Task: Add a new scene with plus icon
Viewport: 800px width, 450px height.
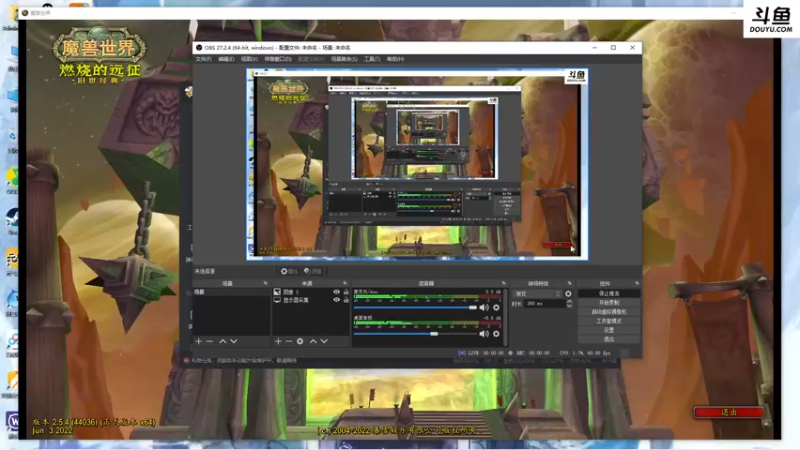Action: click(198, 341)
